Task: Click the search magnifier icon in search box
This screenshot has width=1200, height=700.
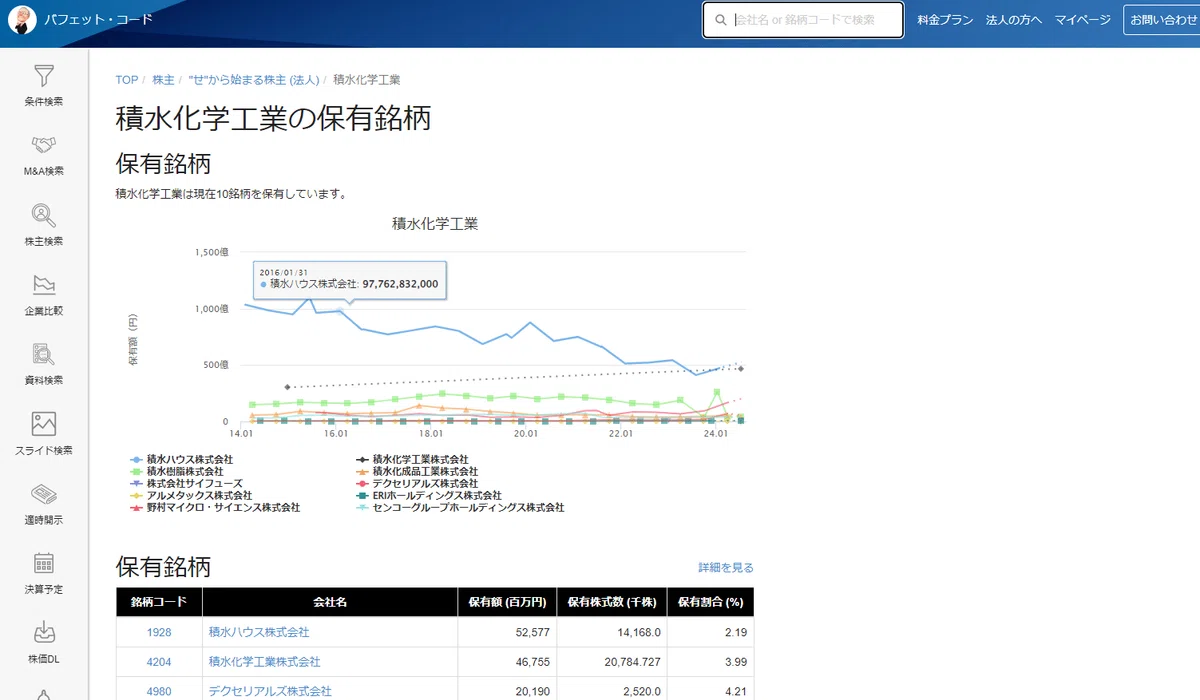Action: [721, 20]
